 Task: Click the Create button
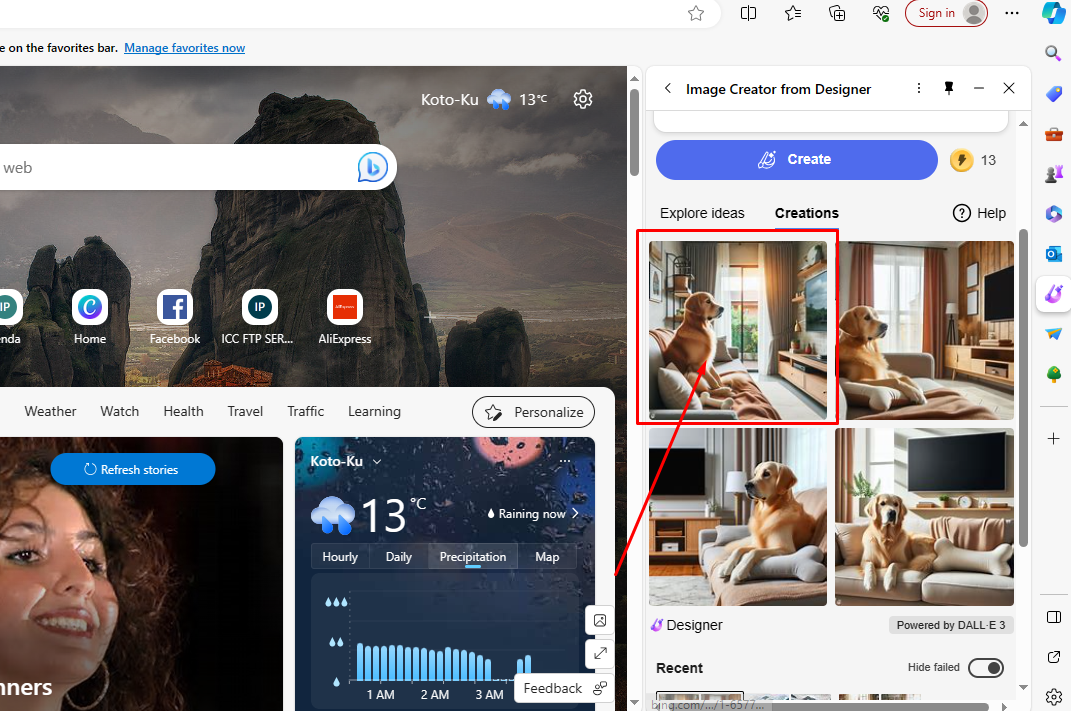(x=796, y=160)
